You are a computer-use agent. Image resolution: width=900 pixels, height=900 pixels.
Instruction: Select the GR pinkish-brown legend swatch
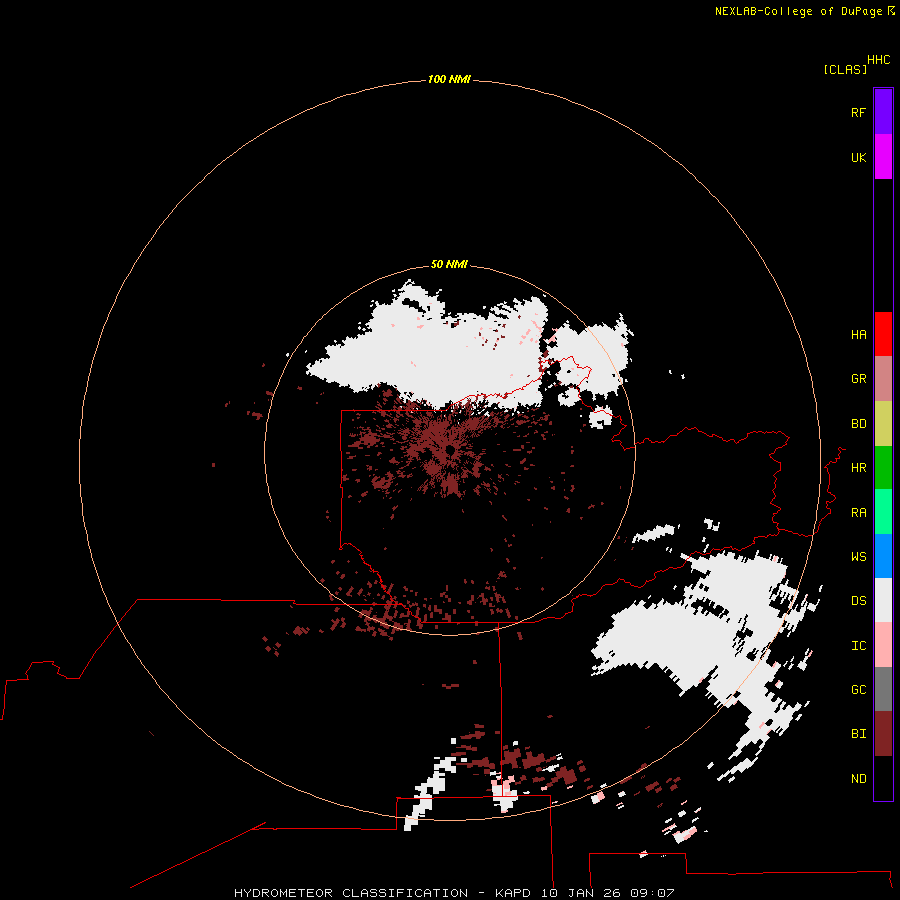coord(883,379)
